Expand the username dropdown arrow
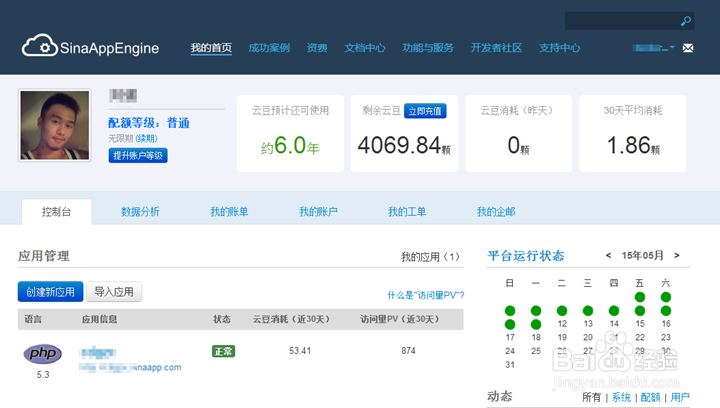 click(x=672, y=47)
